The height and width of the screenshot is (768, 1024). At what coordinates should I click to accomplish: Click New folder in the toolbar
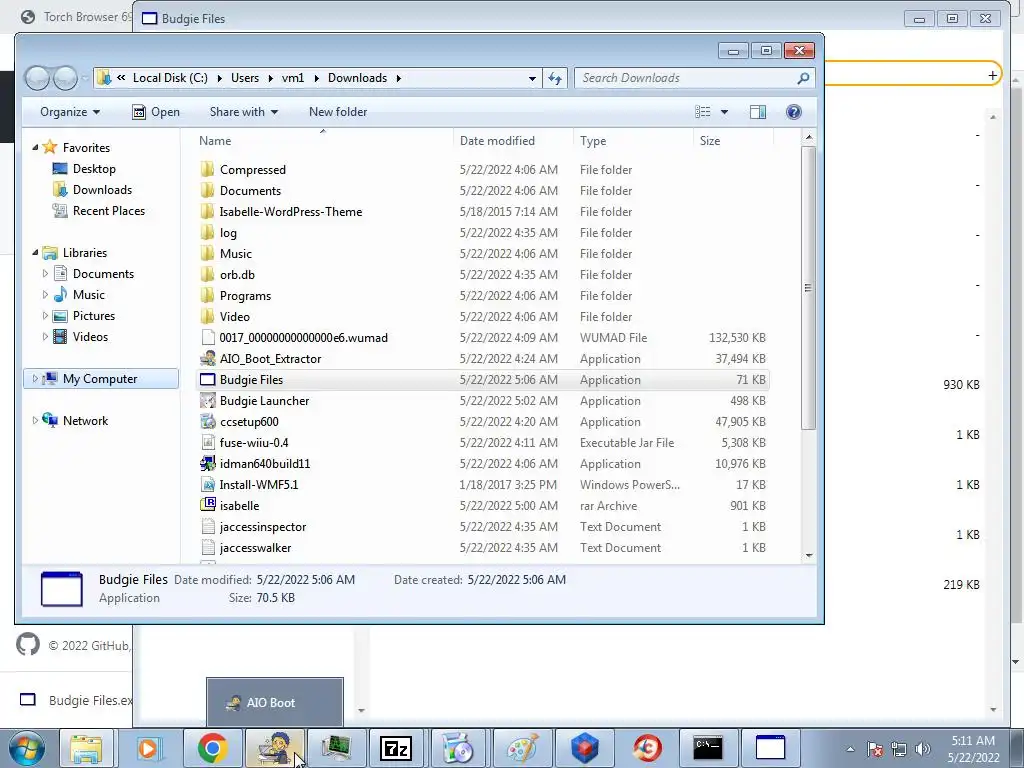[338, 112]
